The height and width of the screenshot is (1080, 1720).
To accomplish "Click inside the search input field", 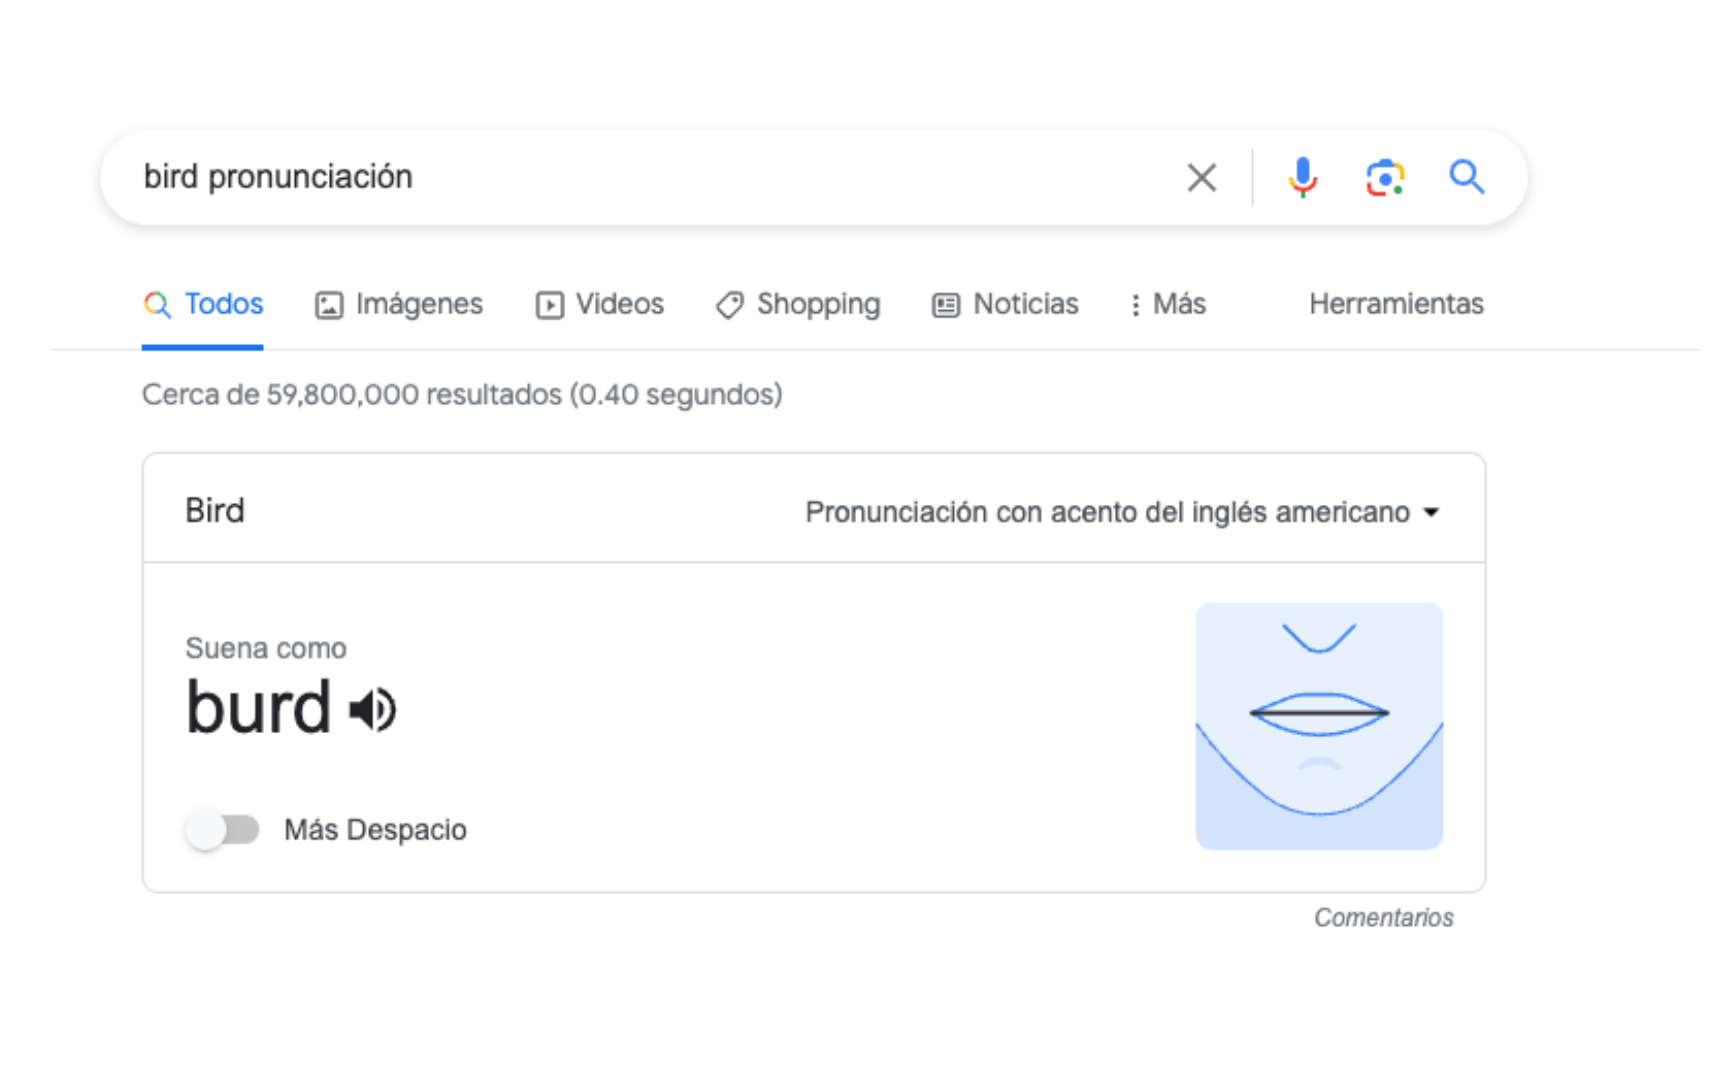I will 600,177.
